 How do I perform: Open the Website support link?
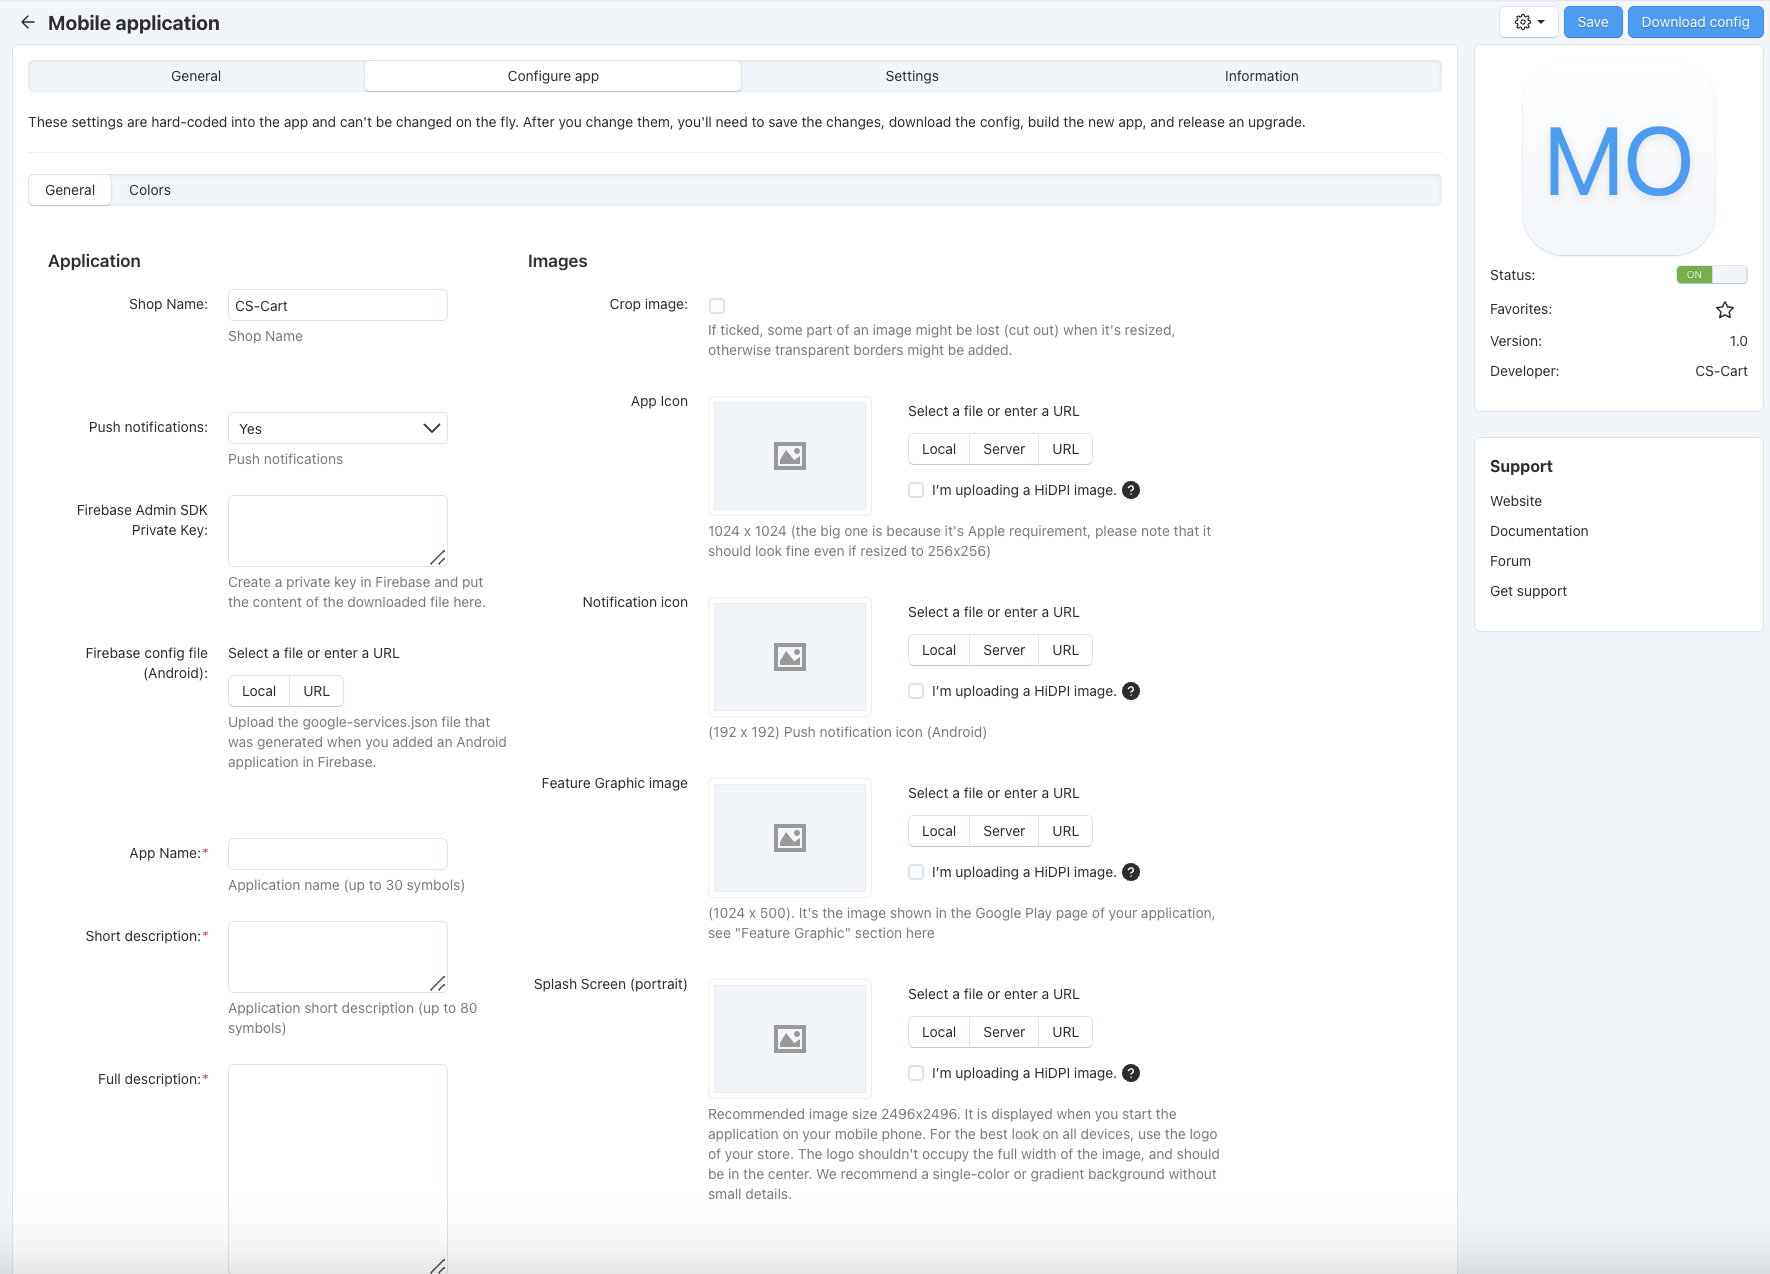(1516, 501)
